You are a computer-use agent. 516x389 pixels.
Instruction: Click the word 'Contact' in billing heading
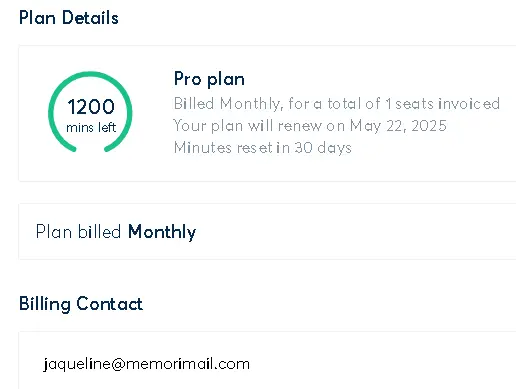110,304
